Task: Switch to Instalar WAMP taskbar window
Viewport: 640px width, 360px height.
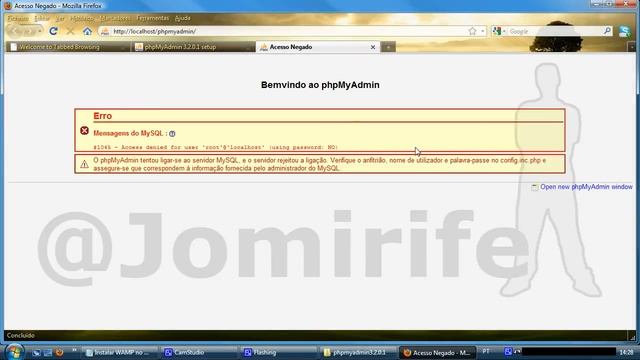Action: pyautogui.click(x=120, y=353)
